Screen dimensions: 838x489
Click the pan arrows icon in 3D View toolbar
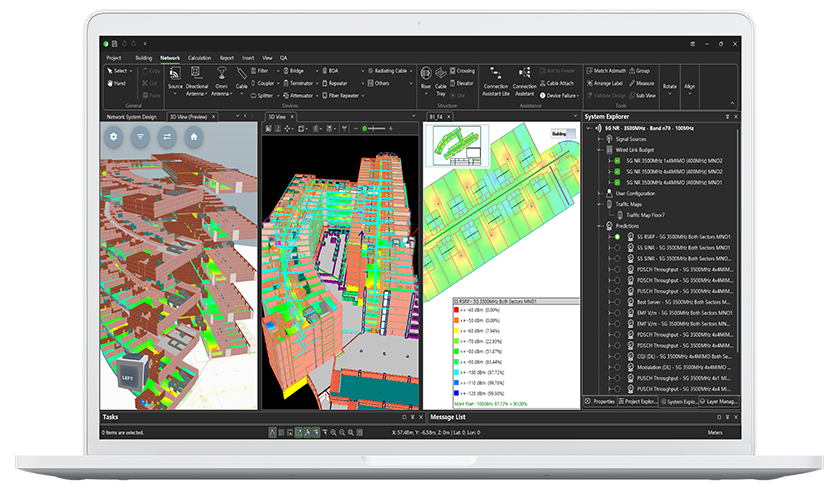point(288,129)
